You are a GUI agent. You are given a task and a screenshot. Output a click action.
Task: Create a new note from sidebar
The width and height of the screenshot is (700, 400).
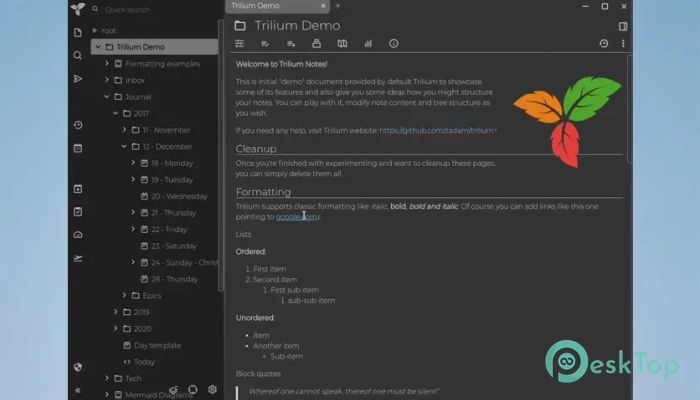[78, 33]
